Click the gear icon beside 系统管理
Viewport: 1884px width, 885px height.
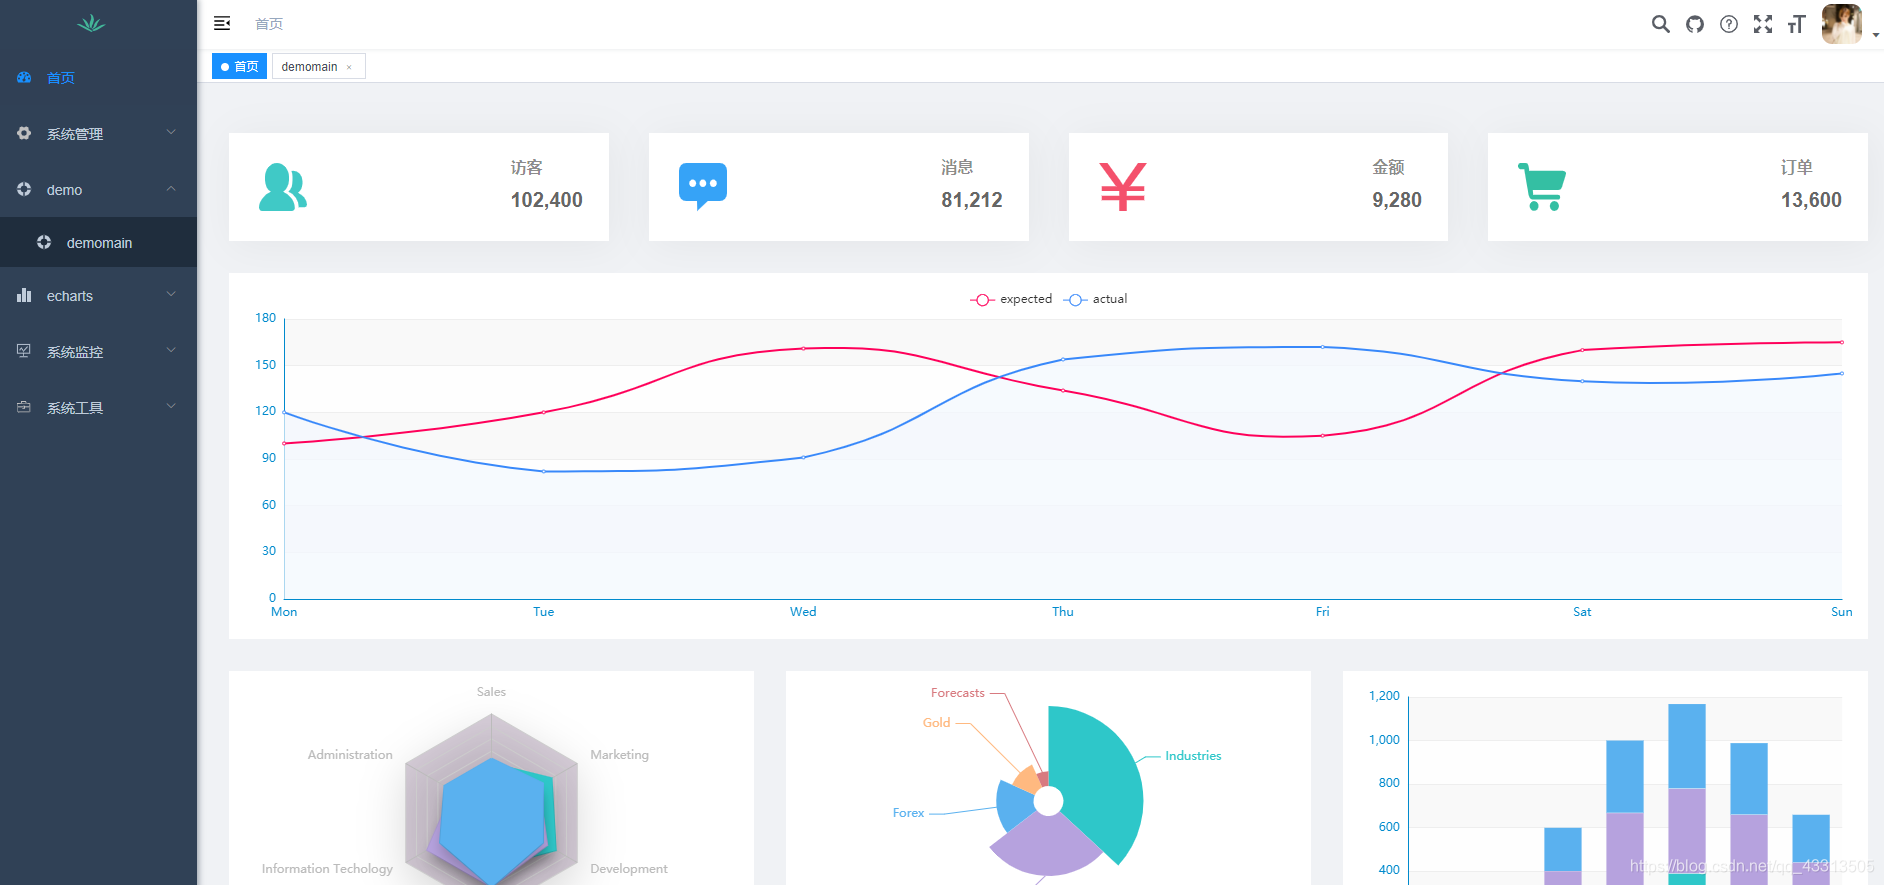pos(24,133)
